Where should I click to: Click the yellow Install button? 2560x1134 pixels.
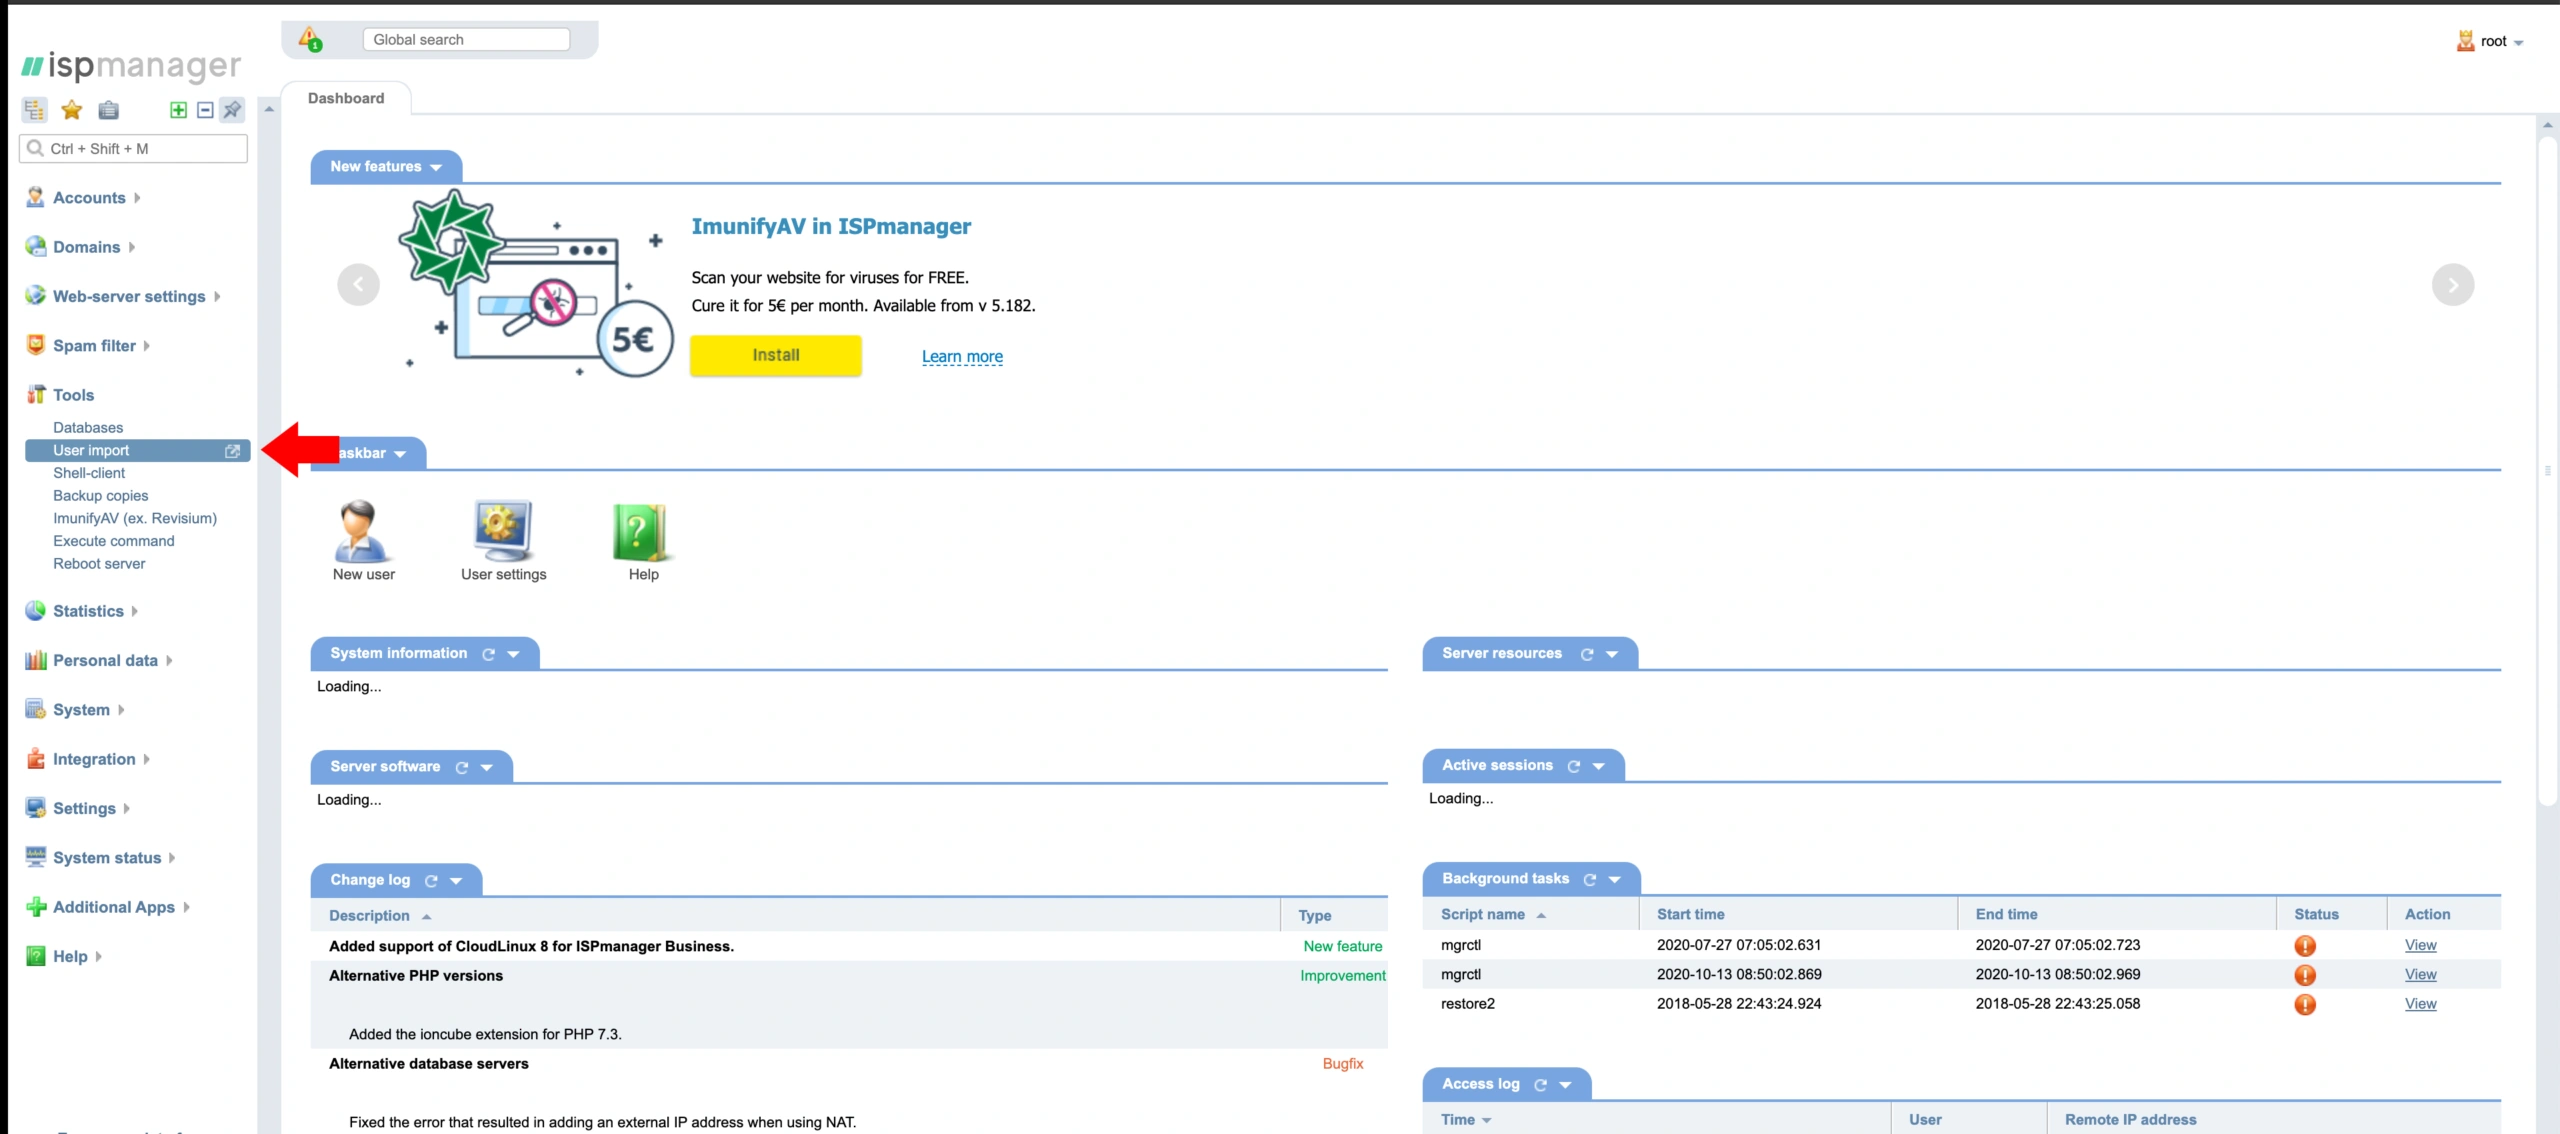[776, 355]
